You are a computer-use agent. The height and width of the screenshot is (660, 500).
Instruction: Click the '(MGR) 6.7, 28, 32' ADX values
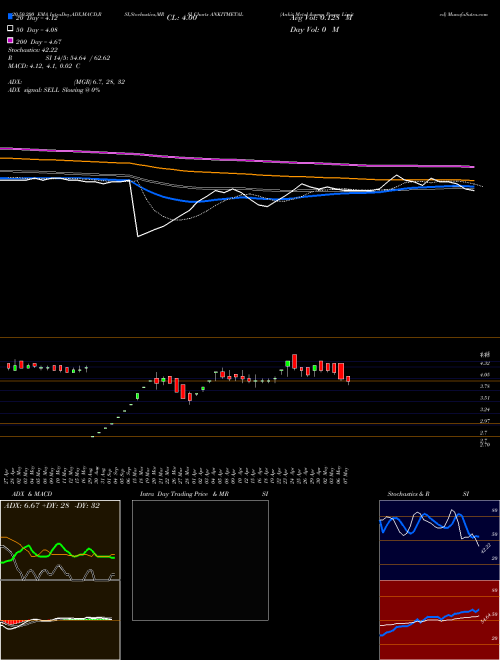coord(99,82)
